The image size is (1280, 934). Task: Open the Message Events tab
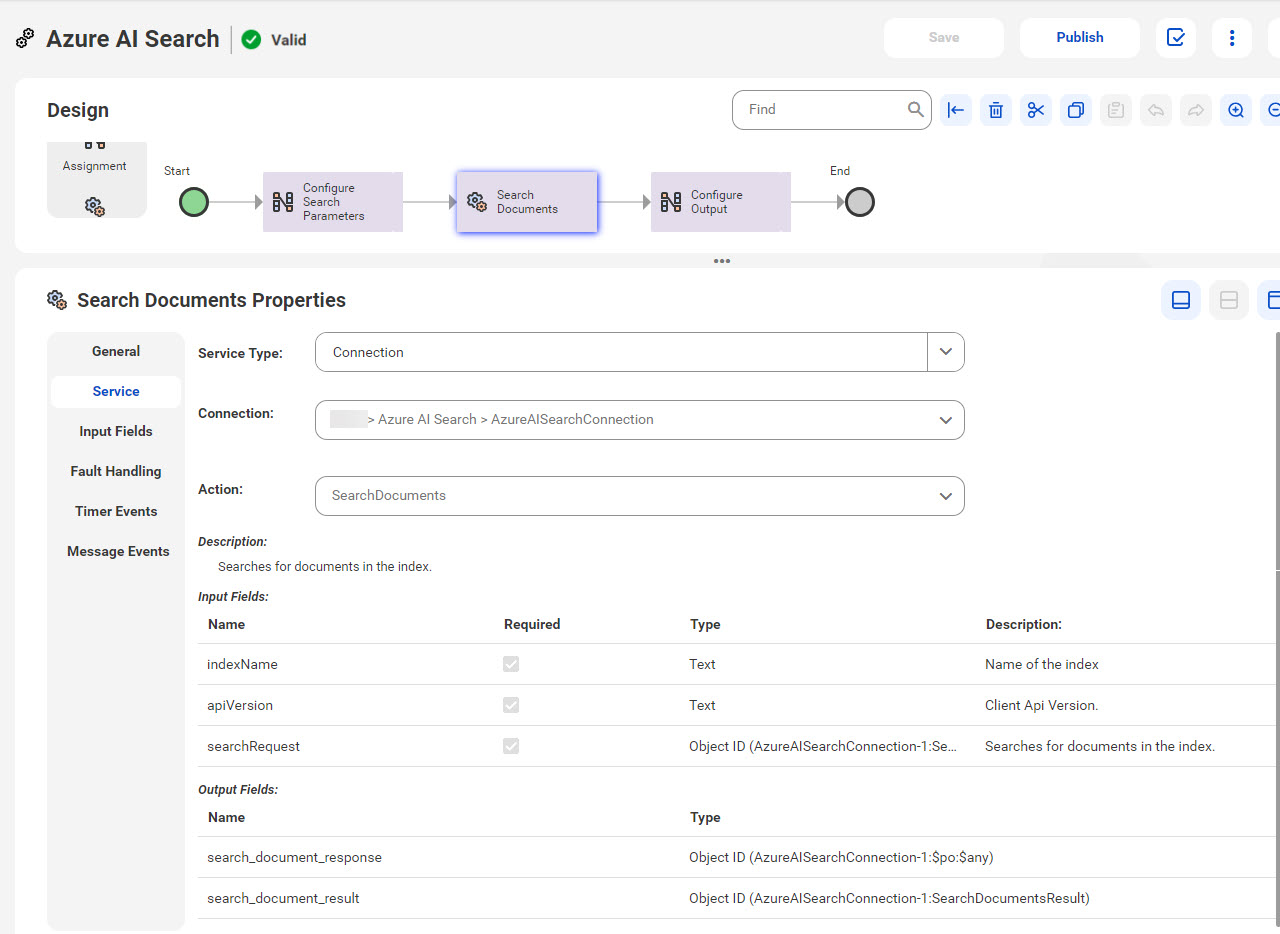coord(116,551)
